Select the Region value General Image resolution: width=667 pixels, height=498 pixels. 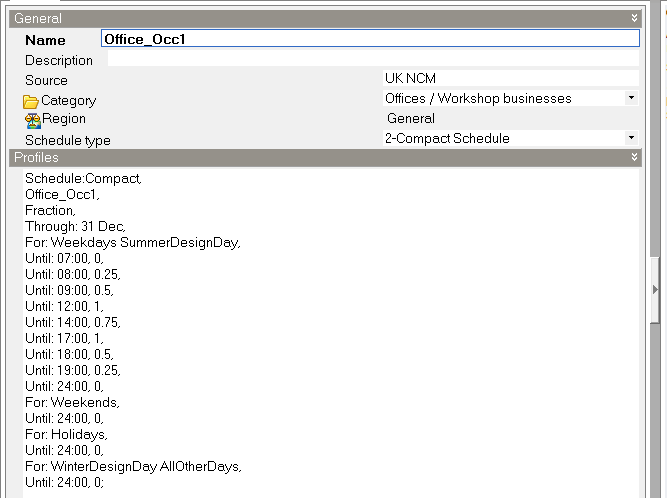click(410, 118)
